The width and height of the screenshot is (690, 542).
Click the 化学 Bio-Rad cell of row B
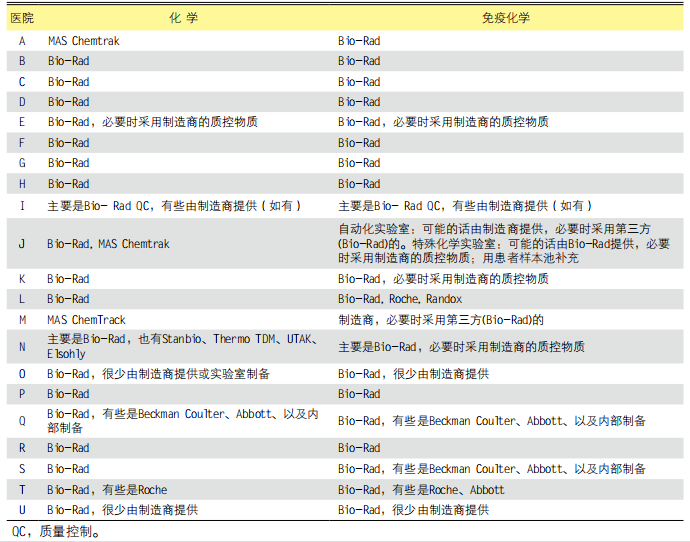(x=69, y=61)
